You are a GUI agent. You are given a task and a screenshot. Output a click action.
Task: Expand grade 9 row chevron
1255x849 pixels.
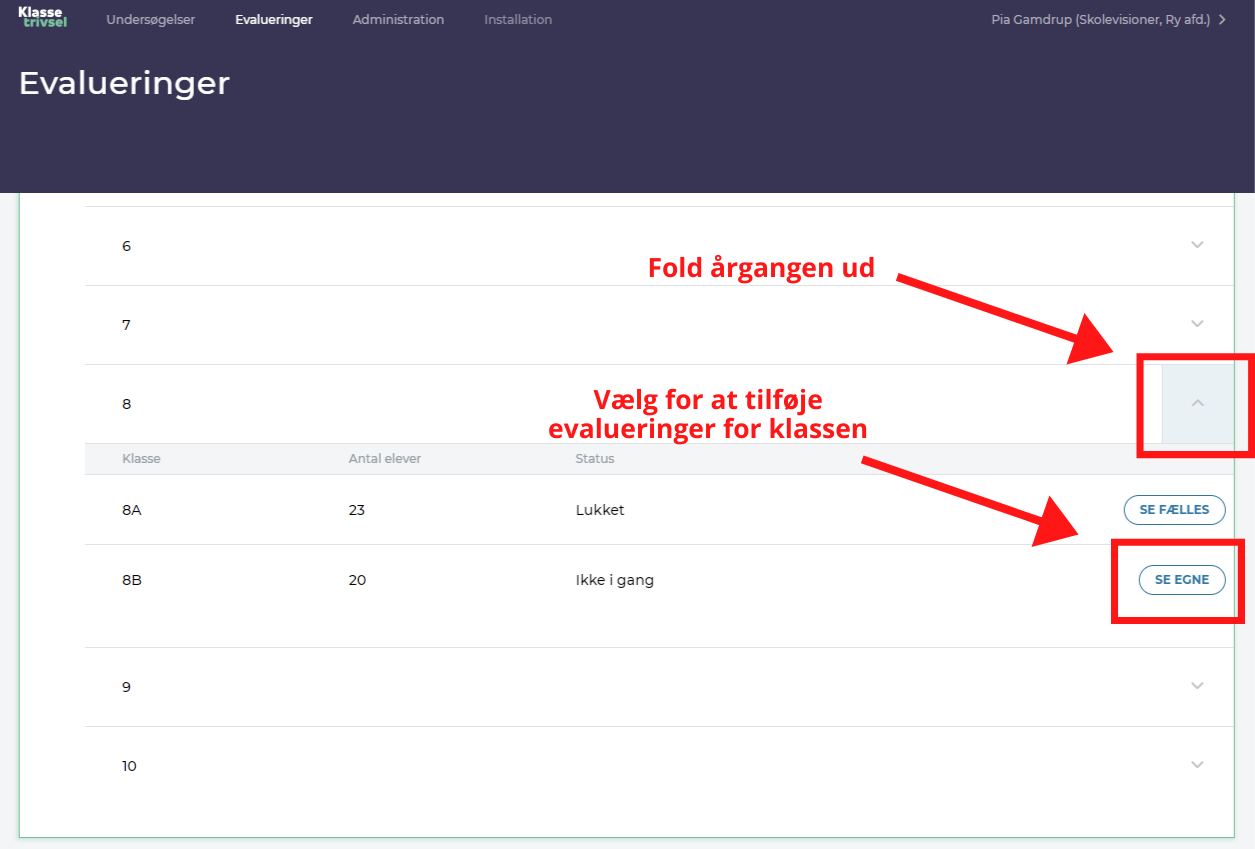click(x=1197, y=685)
